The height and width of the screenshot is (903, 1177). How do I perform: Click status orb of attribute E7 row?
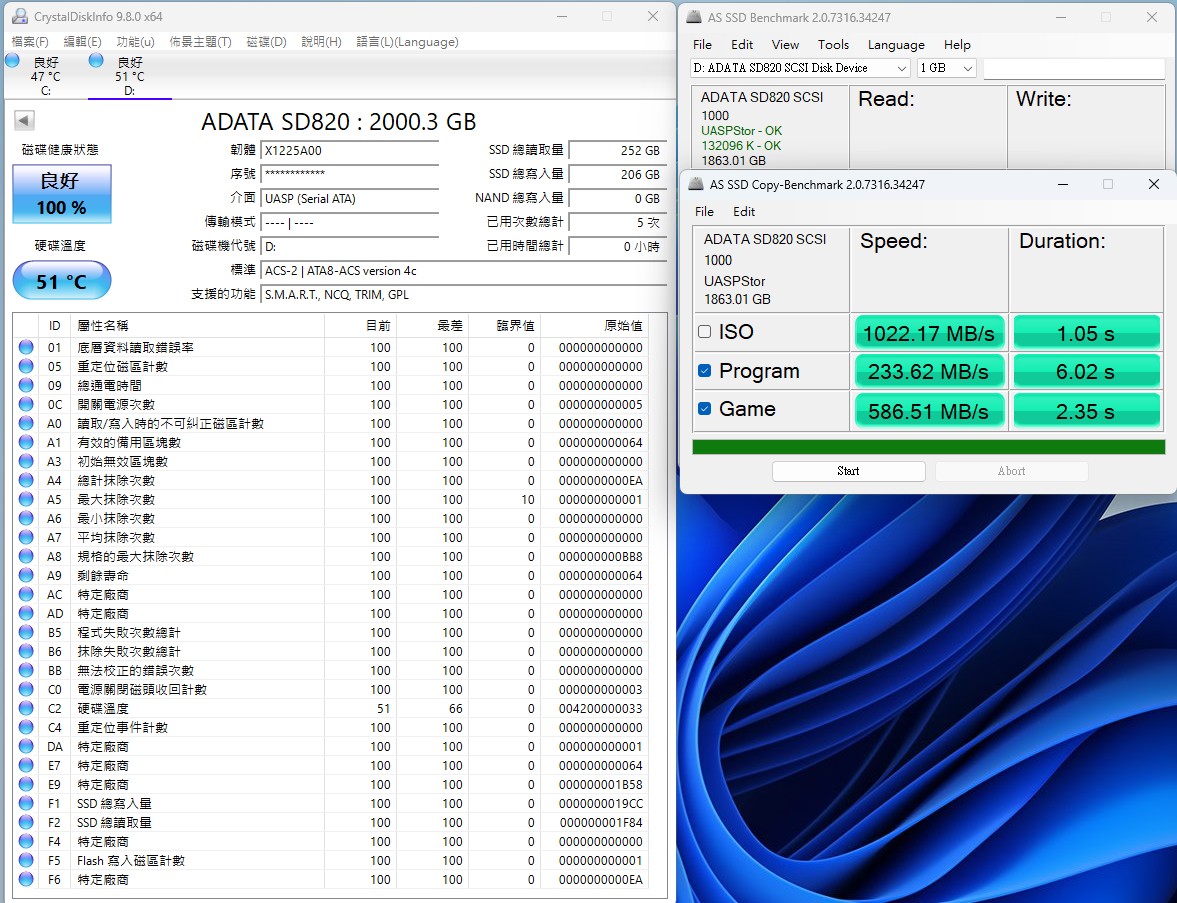click(x=26, y=766)
